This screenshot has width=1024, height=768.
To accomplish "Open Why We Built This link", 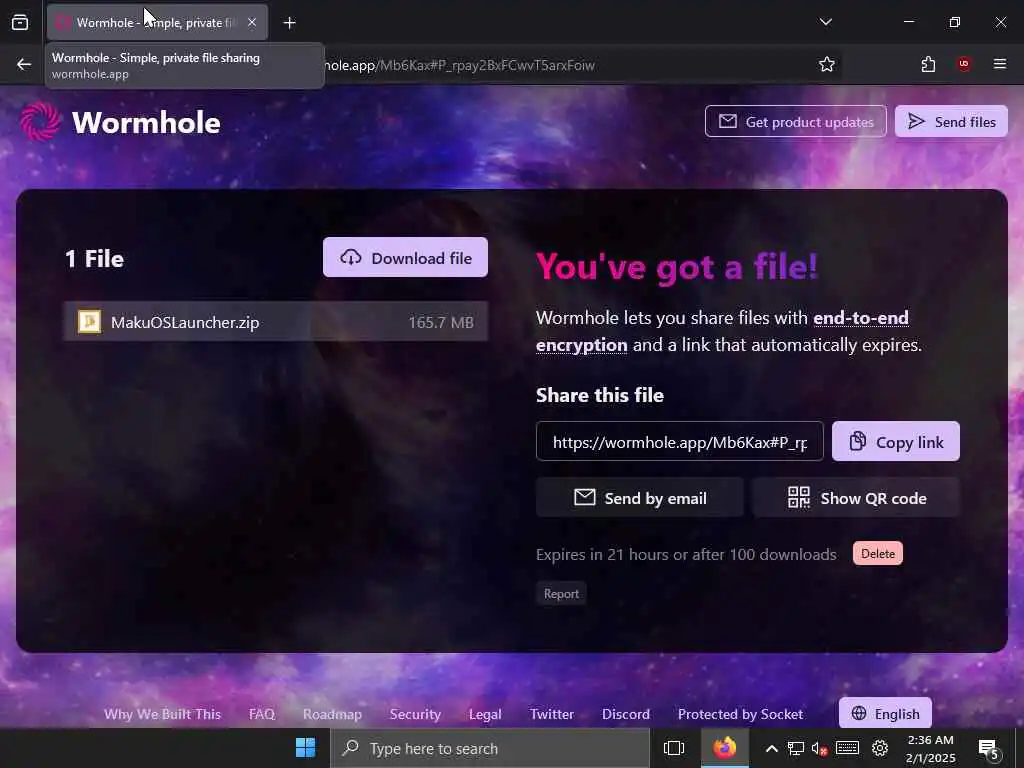I will (x=162, y=714).
